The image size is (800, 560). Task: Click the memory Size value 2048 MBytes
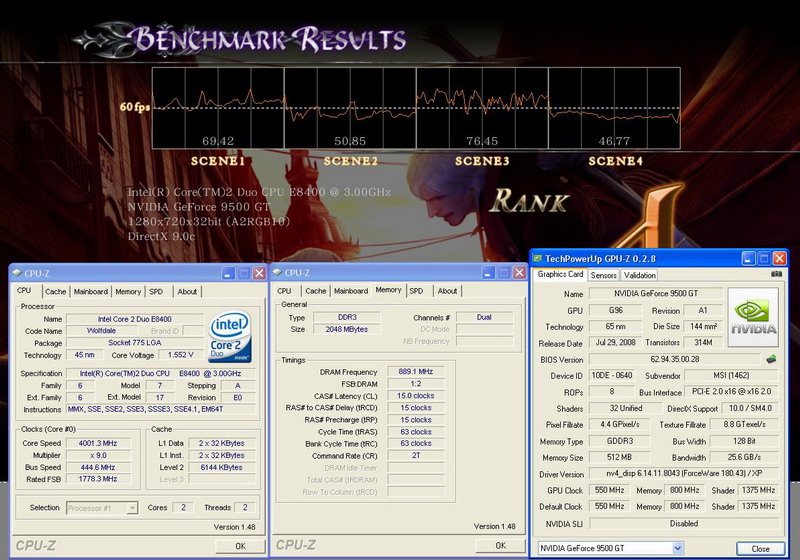click(x=347, y=329)
